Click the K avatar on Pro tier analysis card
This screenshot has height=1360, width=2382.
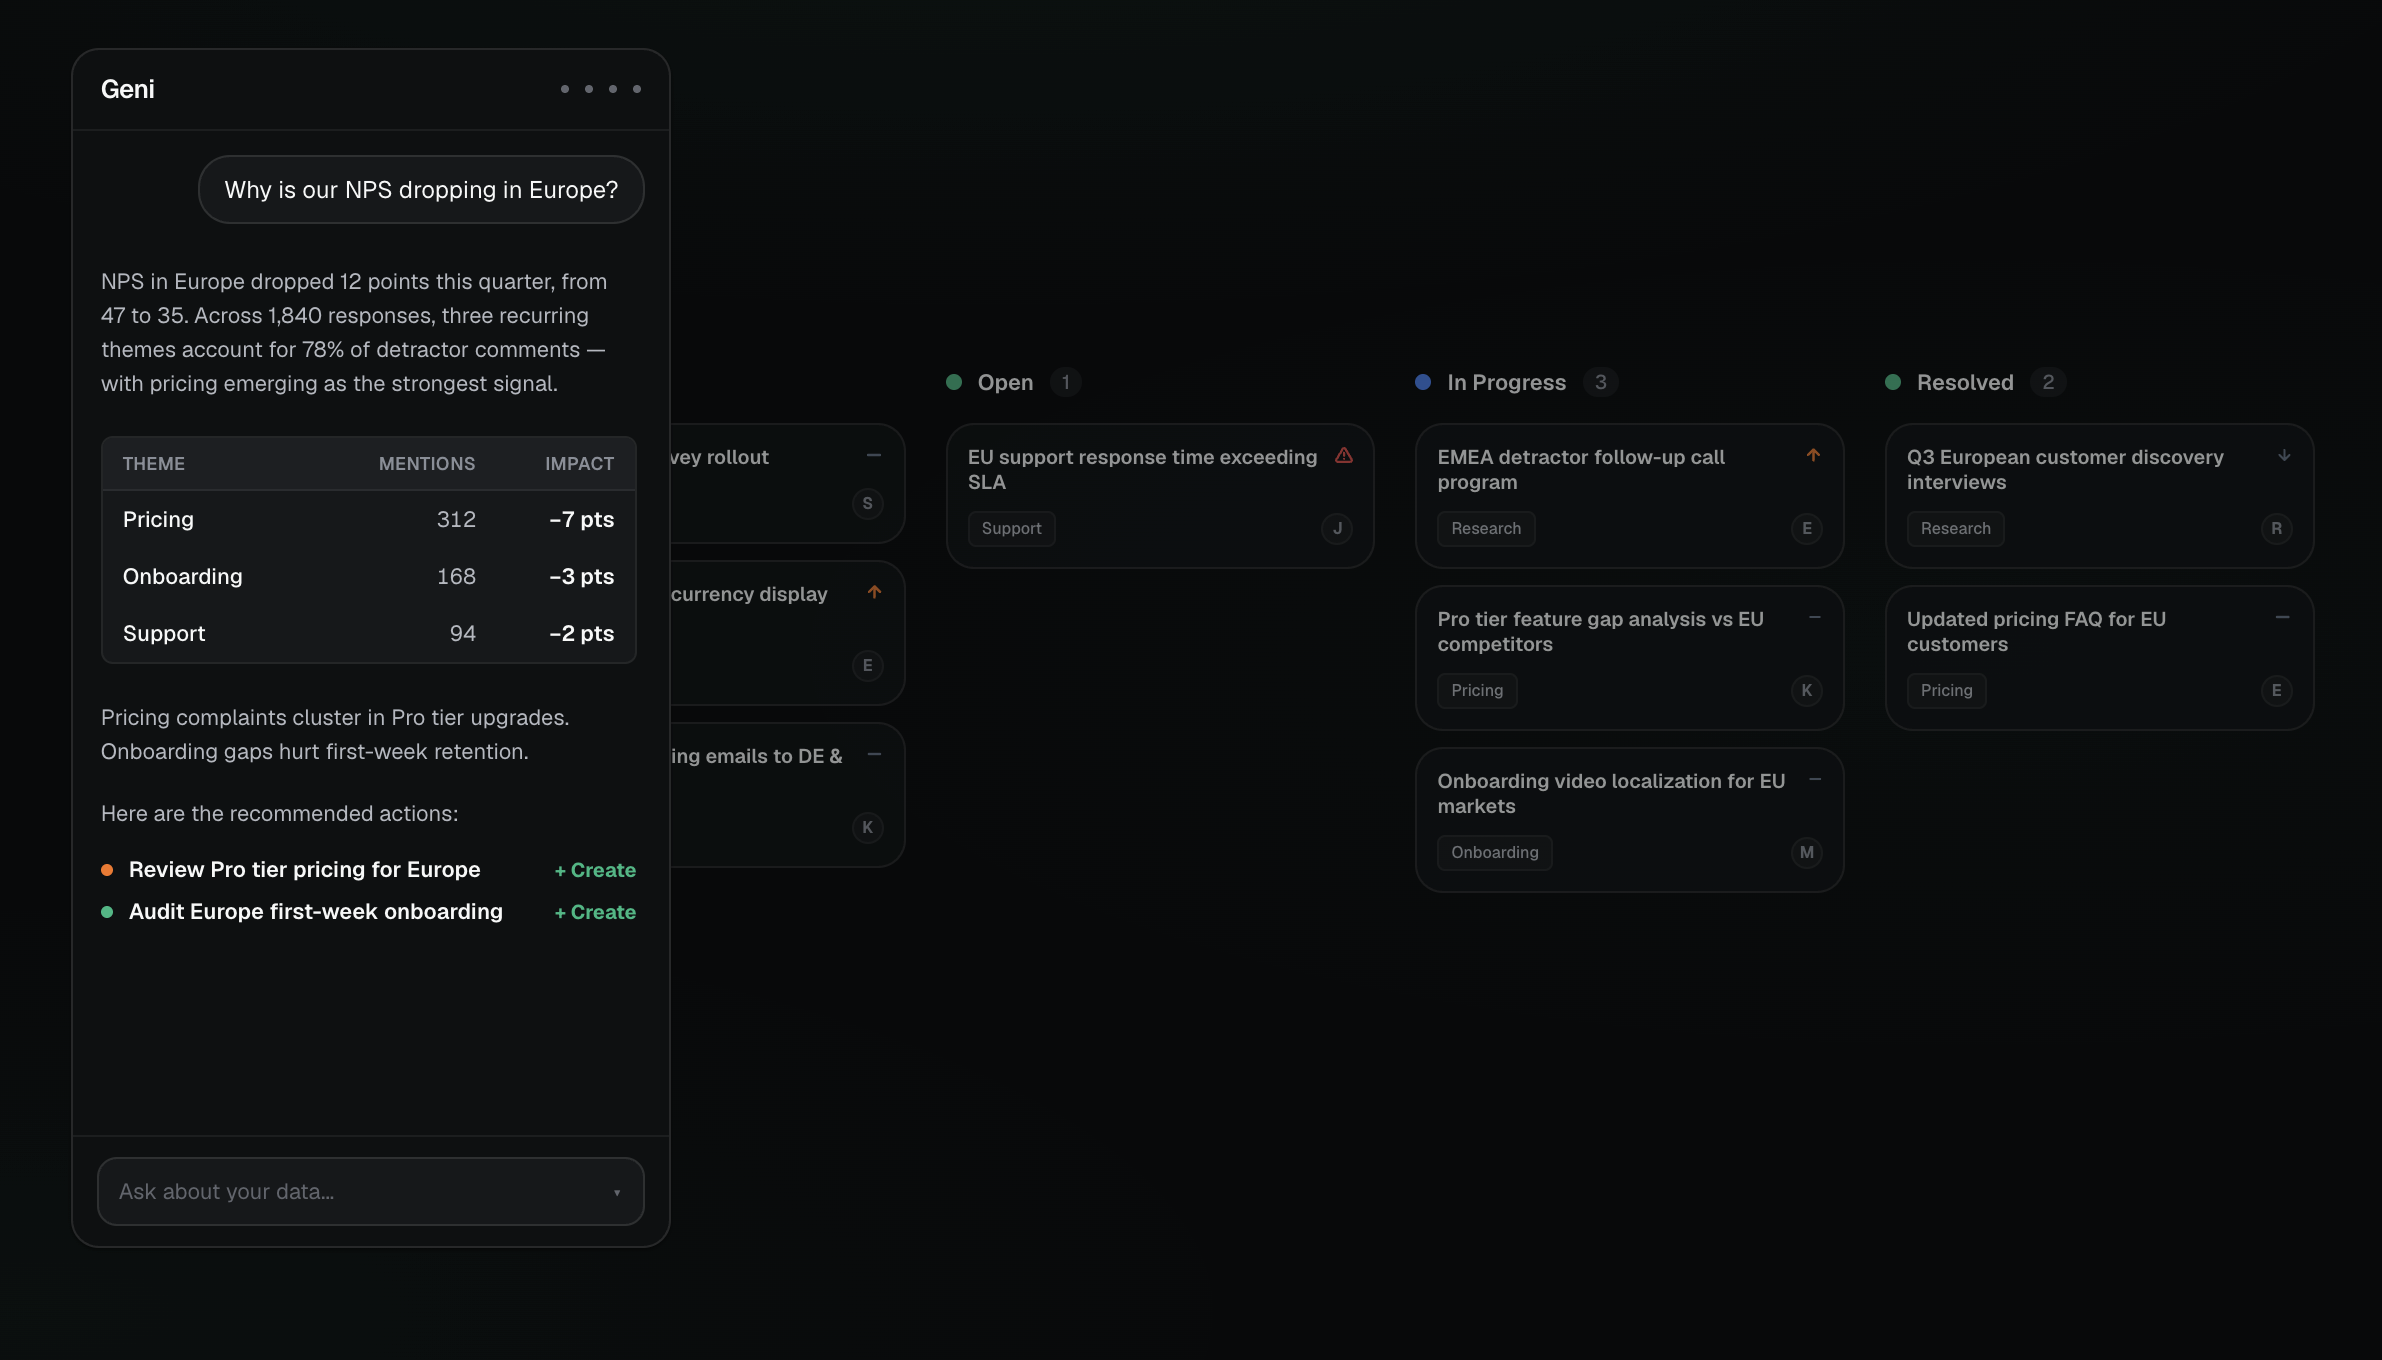pos(1806,691)
